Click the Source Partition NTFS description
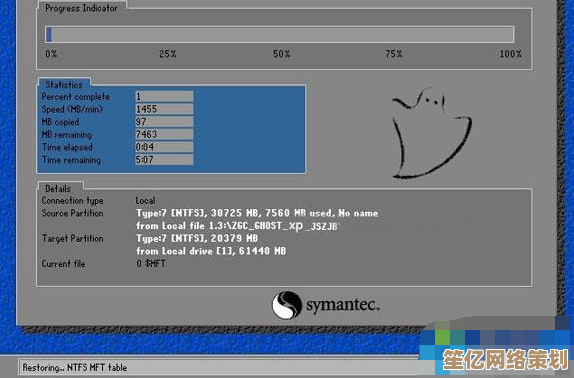574x378 pixels. click(x=257, y=213)
